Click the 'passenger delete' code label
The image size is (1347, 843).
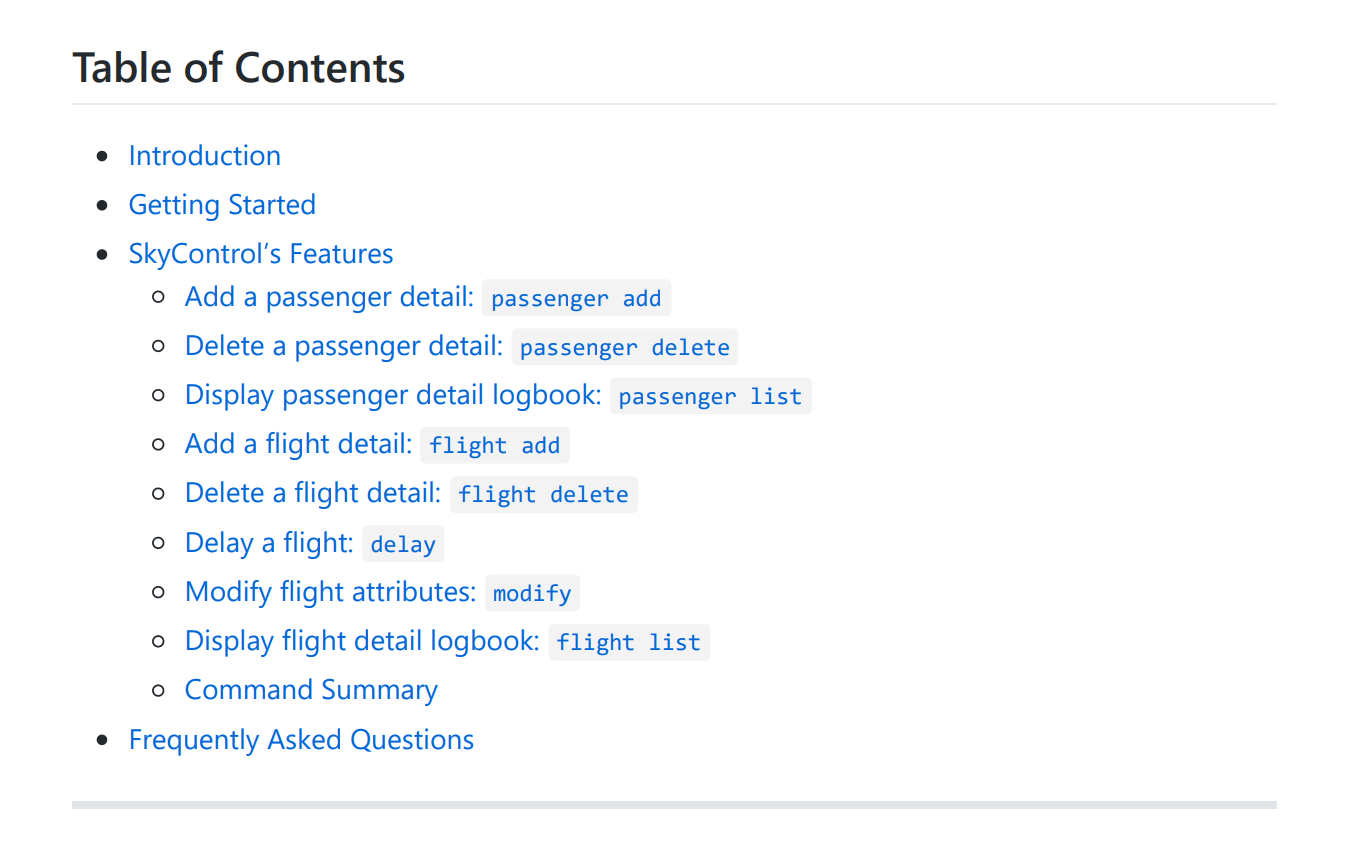point(625,348)
